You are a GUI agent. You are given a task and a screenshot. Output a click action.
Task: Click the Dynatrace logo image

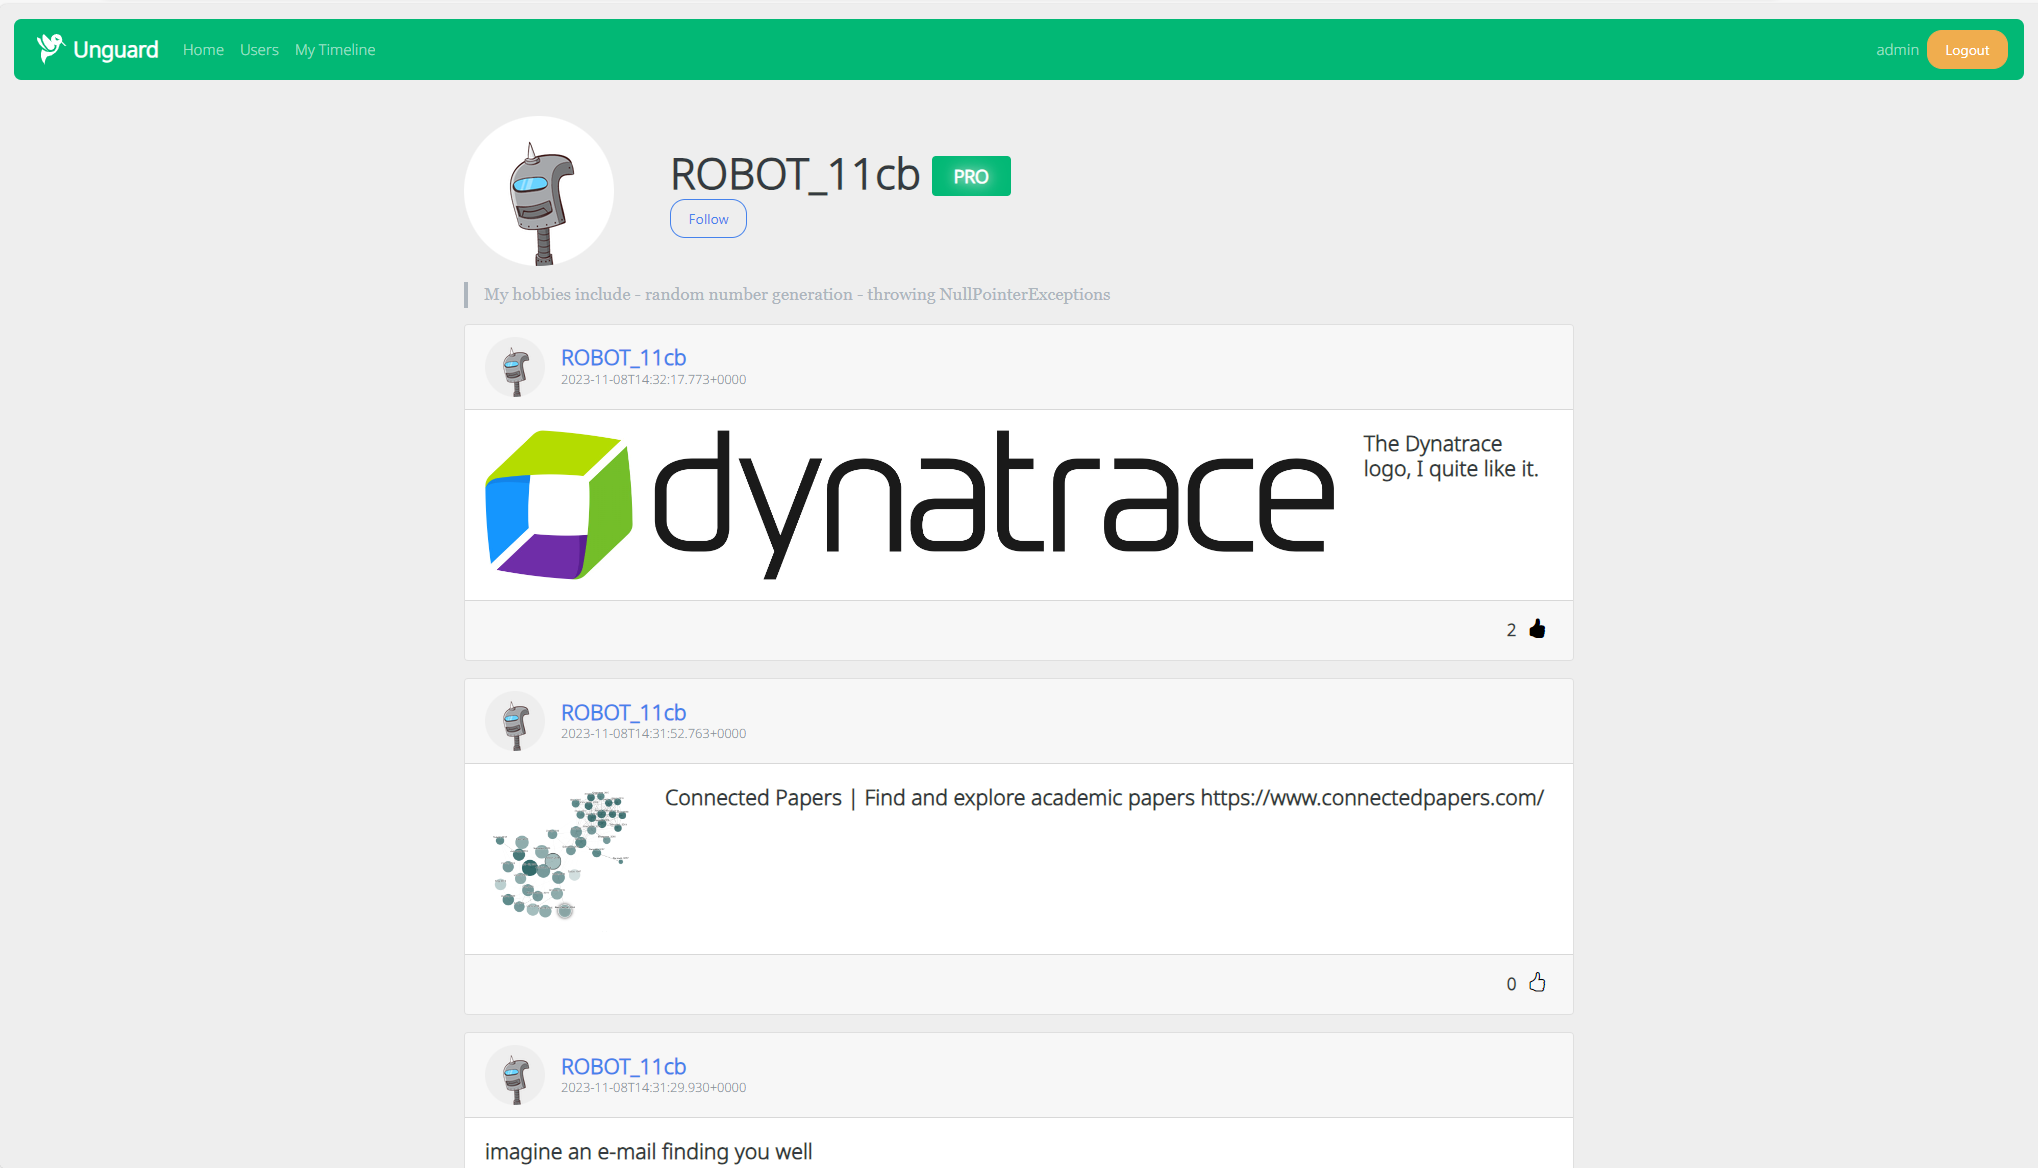909,505
